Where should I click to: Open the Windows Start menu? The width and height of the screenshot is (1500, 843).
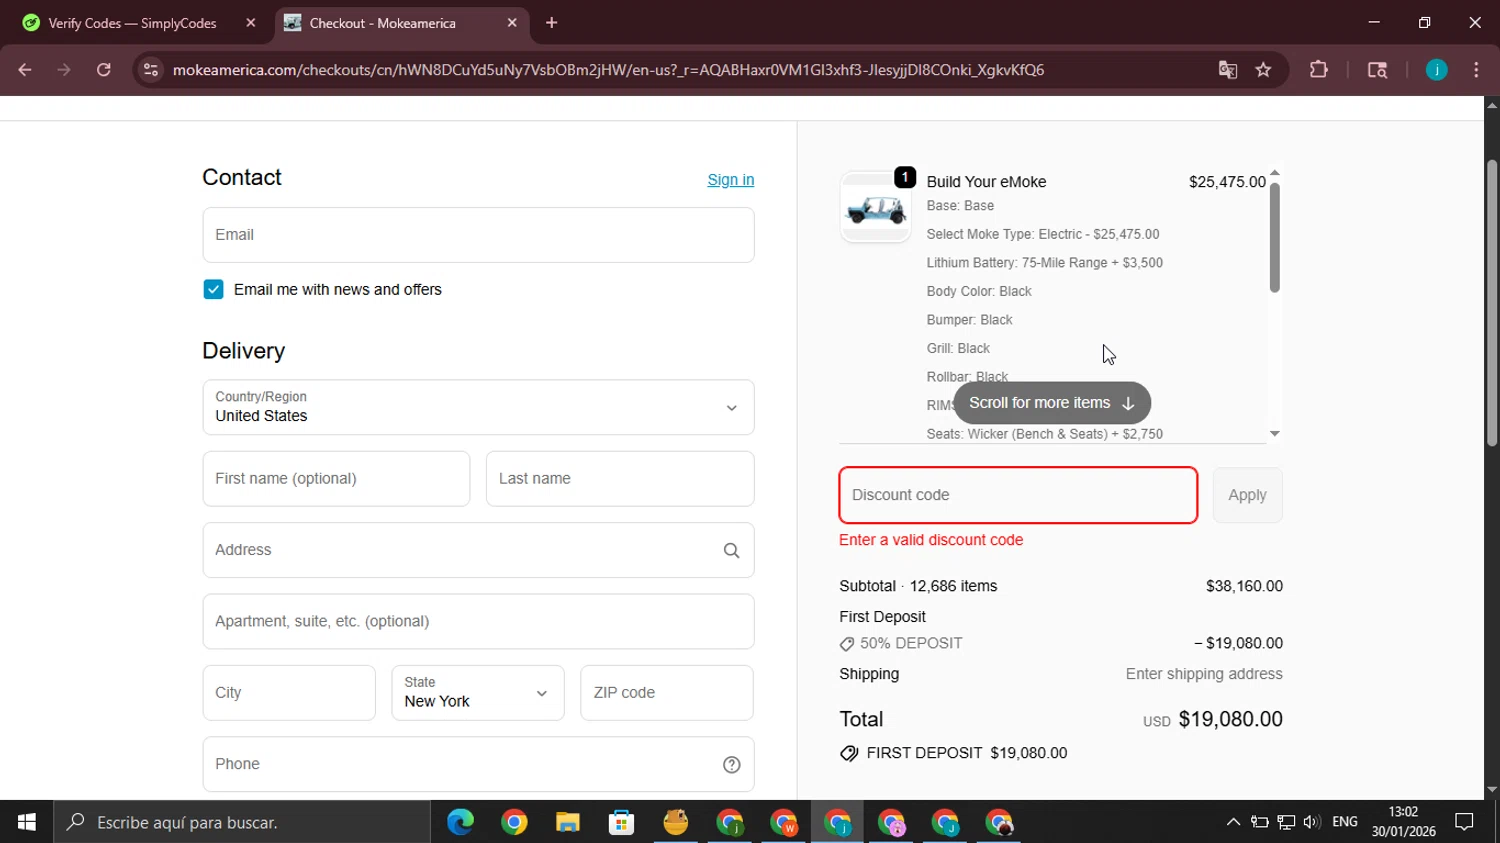[x=27, y=822]
